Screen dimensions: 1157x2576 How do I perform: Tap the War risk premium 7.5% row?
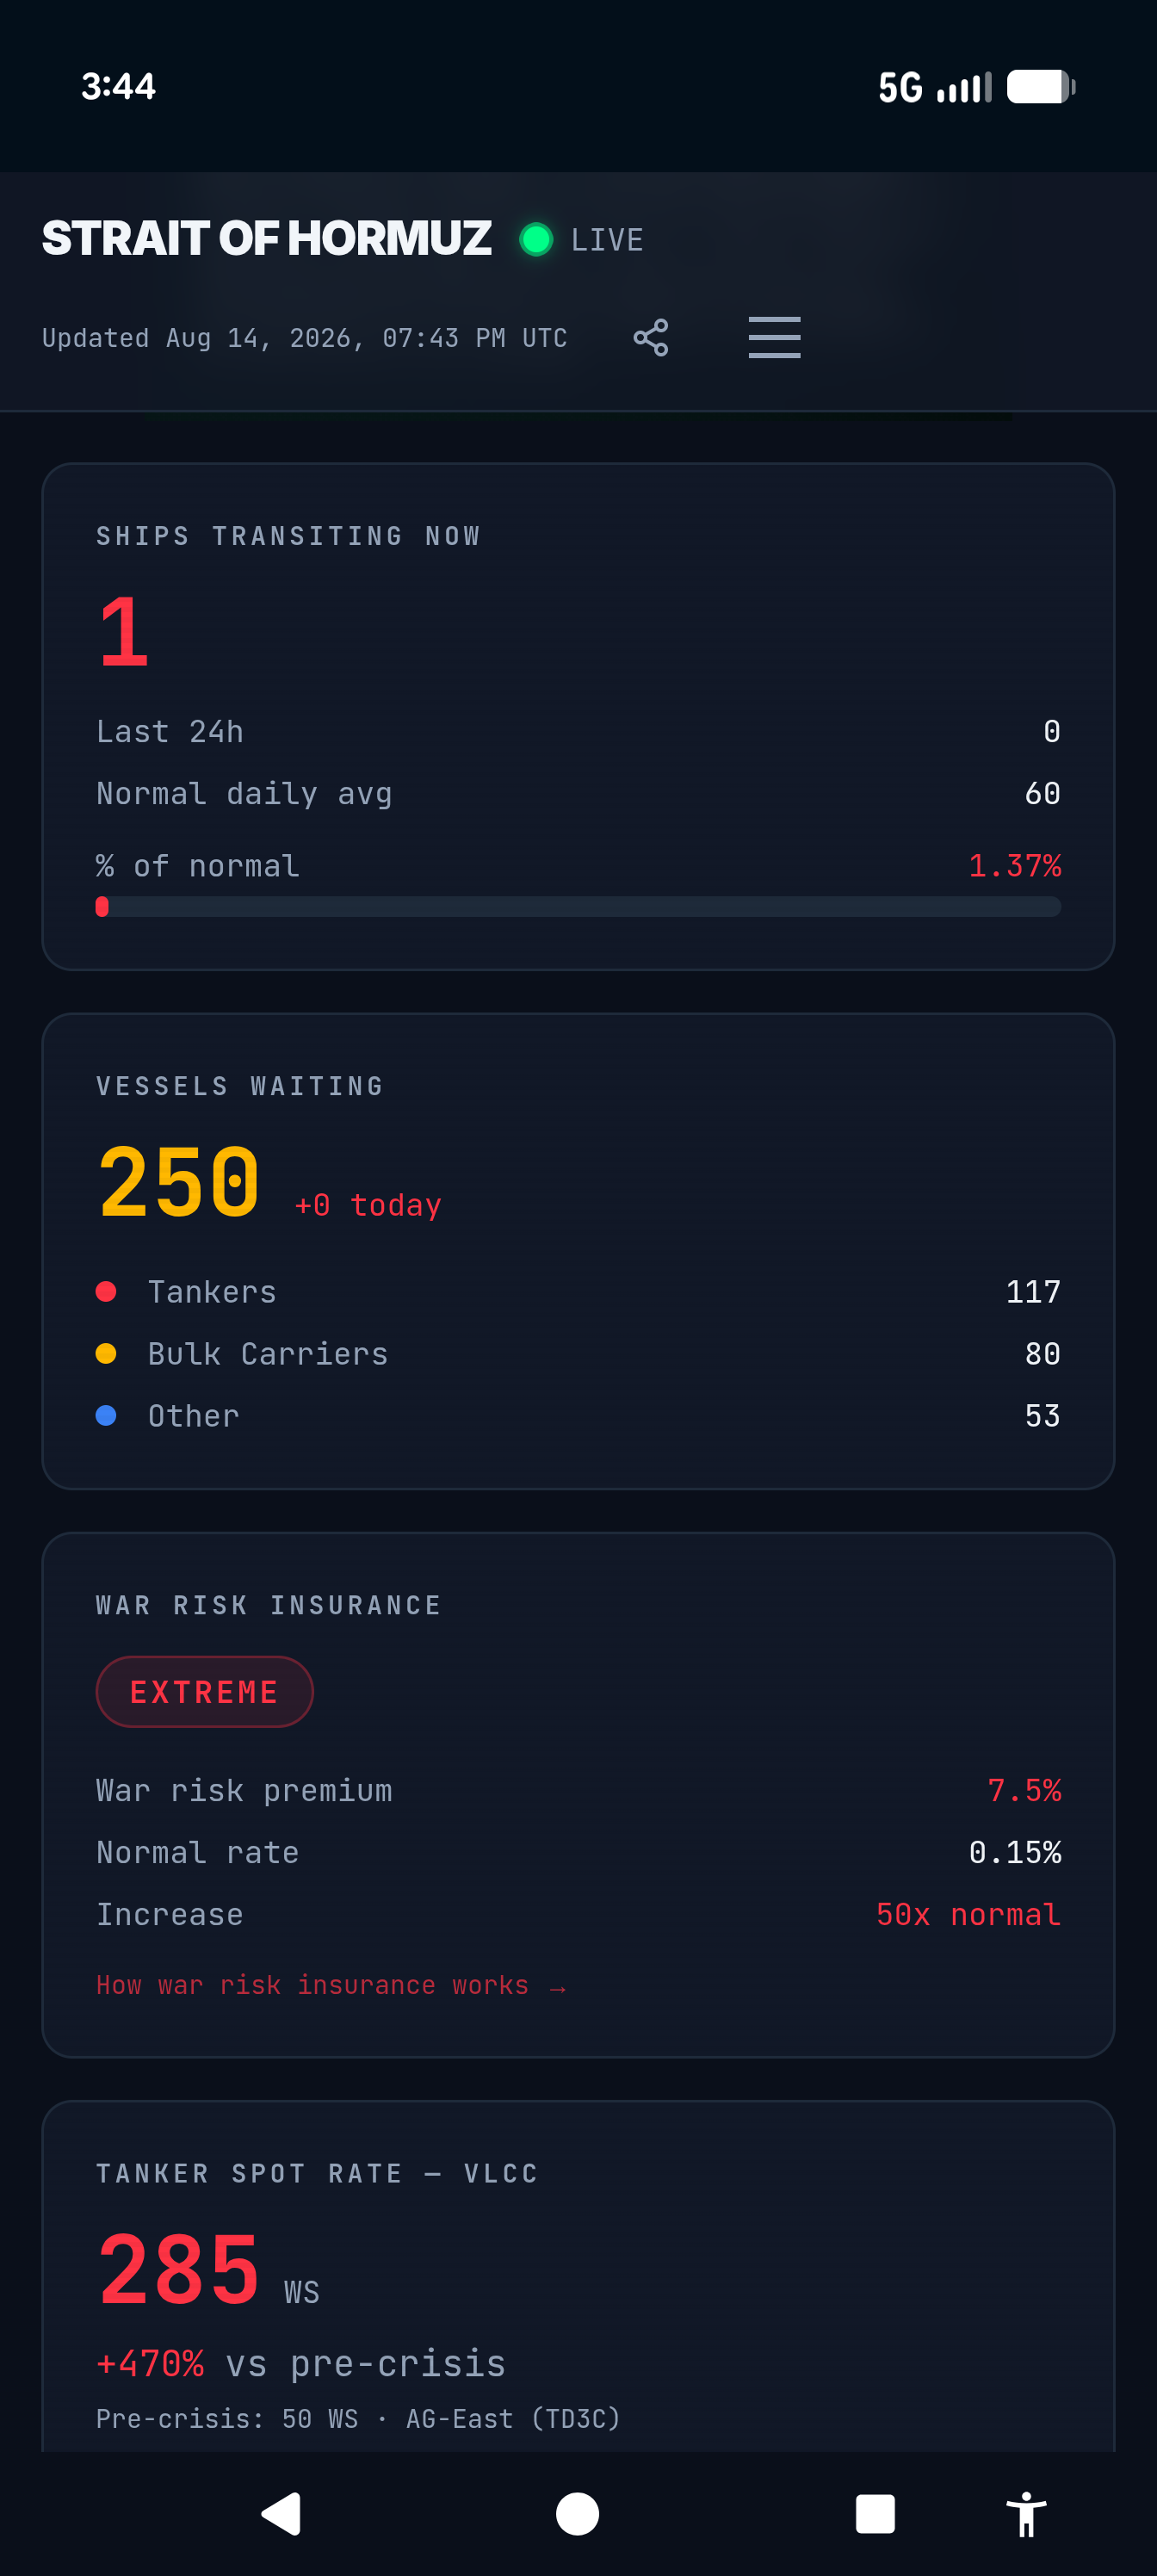point(578,1790)
